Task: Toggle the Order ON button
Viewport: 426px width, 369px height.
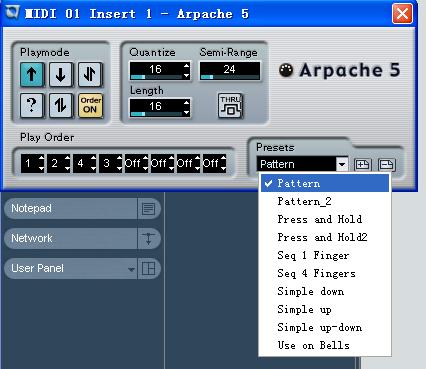Action: point(90,105)
